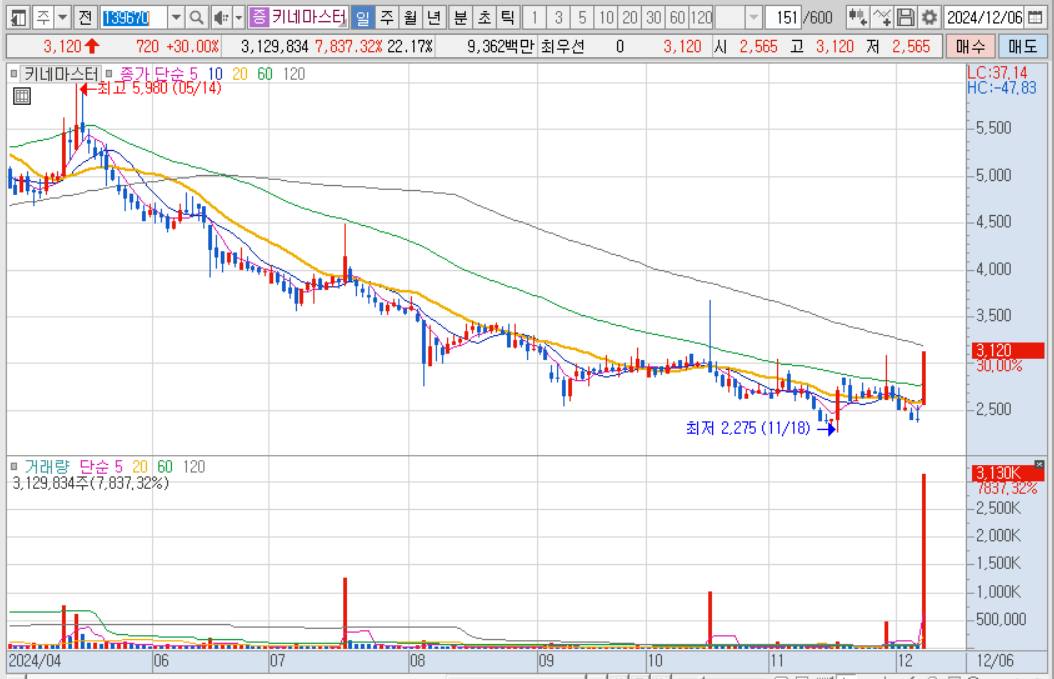The height and width of the screenshot is (679, 1054).
Task: Click the red 3,120 price axis tag
Action: (x=1008, y=350)
